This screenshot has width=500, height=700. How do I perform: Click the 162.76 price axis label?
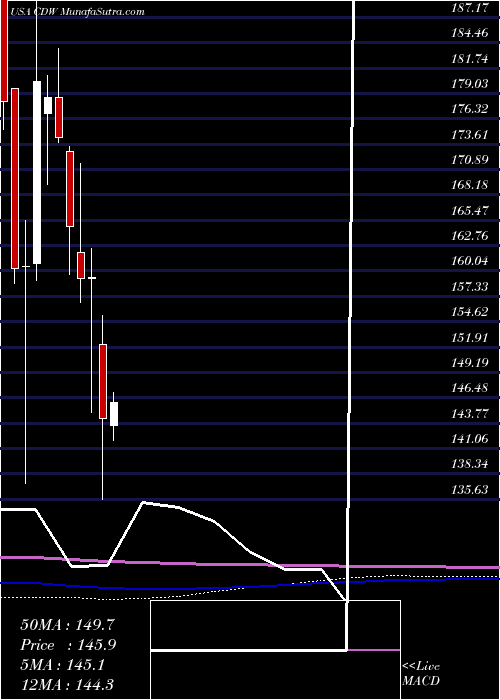pos(468,236)
